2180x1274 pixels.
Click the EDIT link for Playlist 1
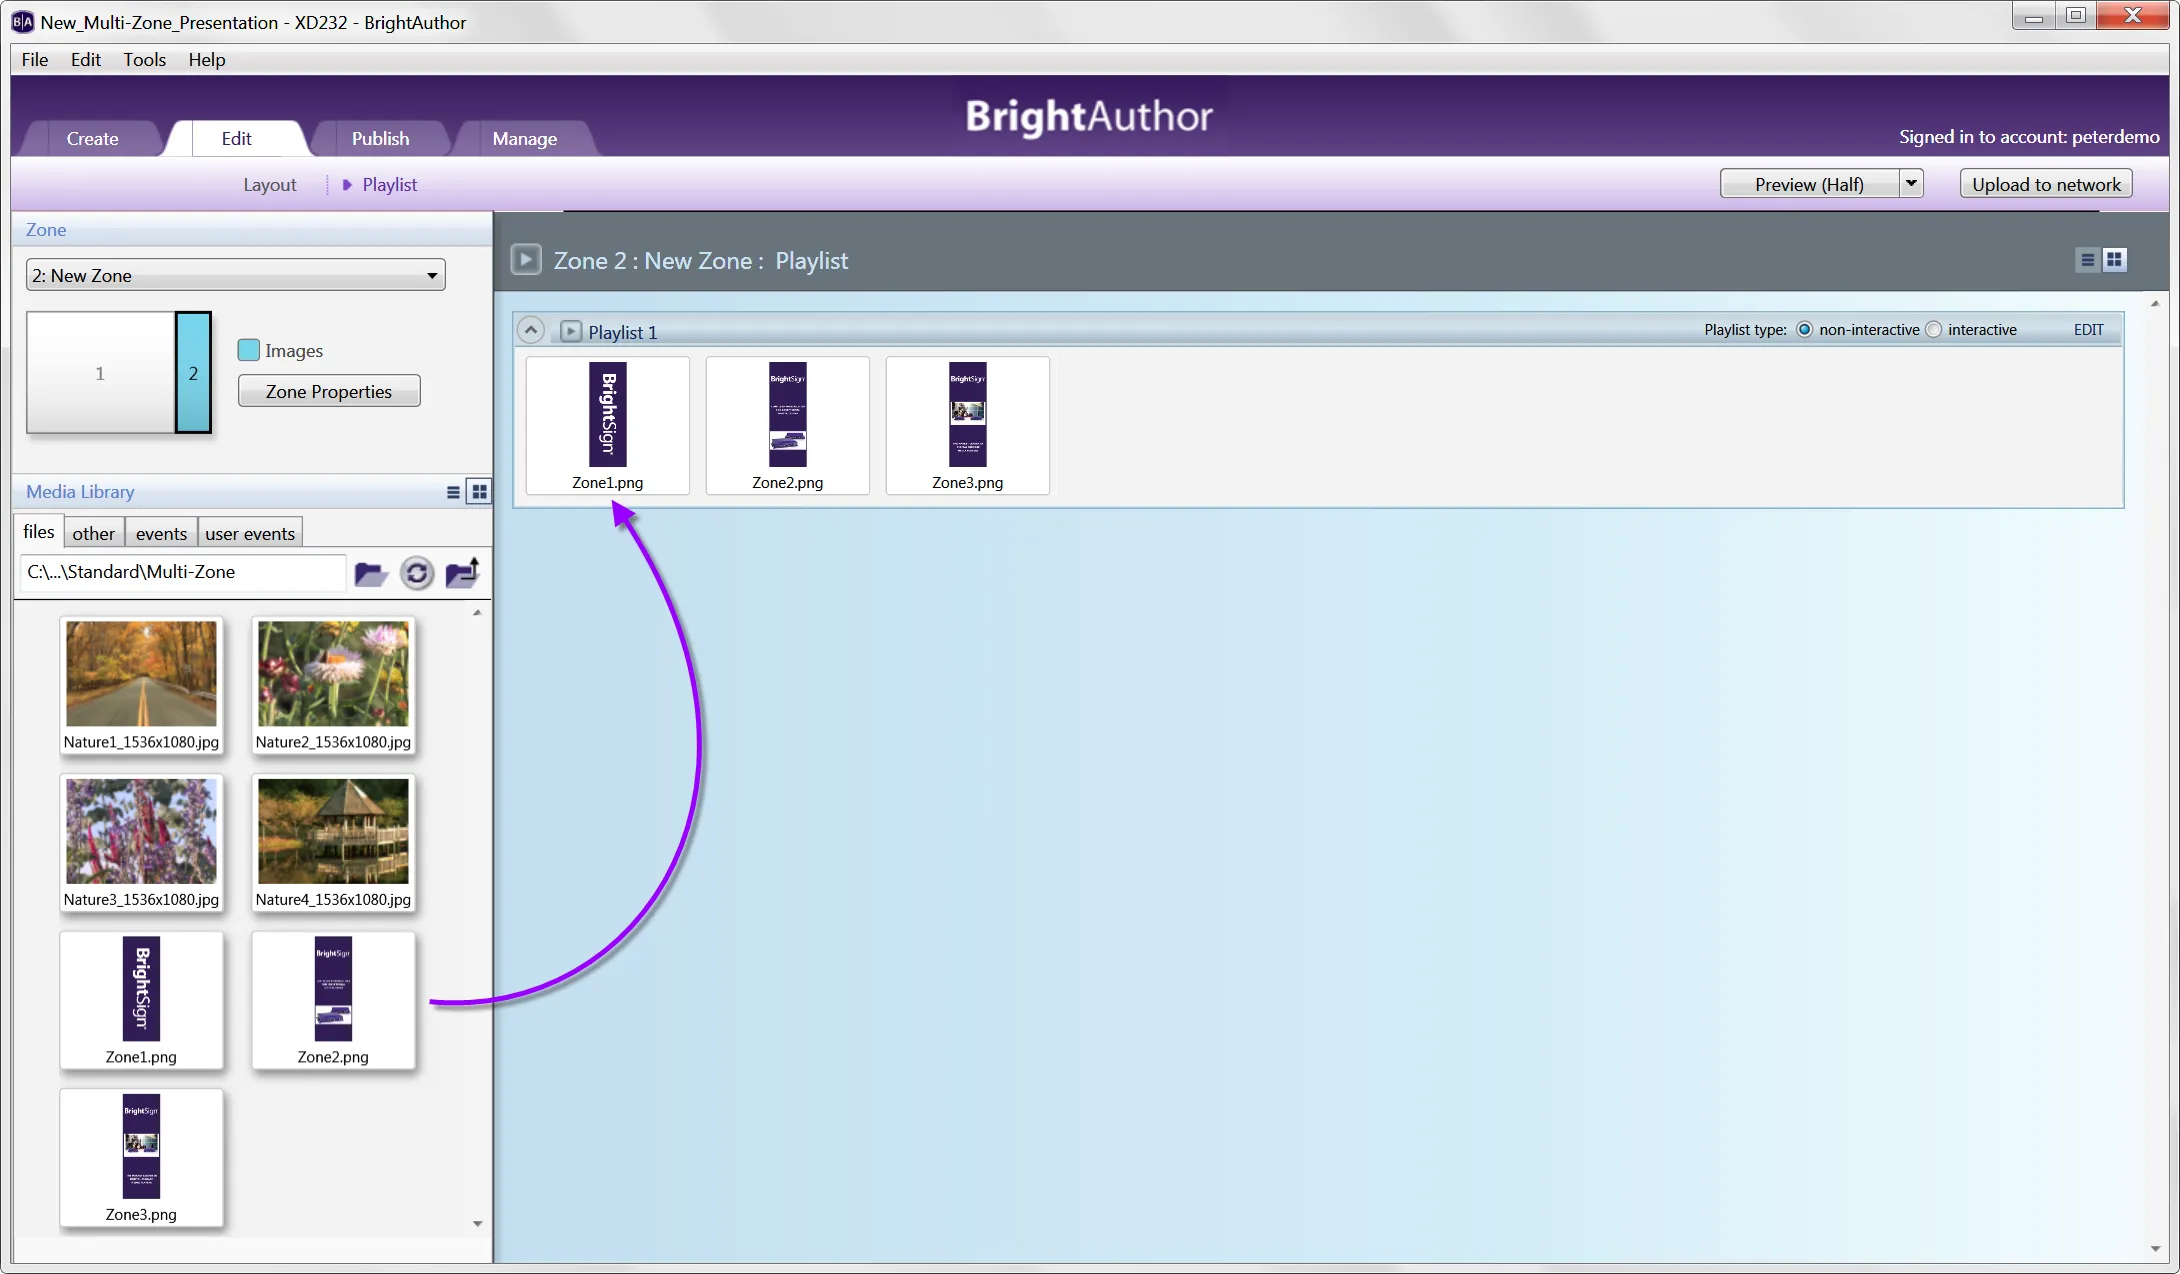tap(2088, 330)
